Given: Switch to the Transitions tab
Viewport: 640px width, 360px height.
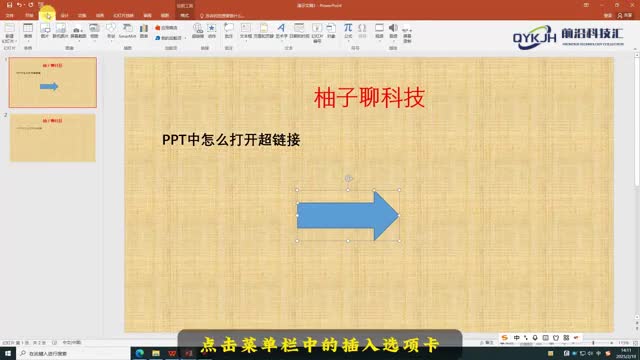Looking at the screenshot, I should (82, 16).
